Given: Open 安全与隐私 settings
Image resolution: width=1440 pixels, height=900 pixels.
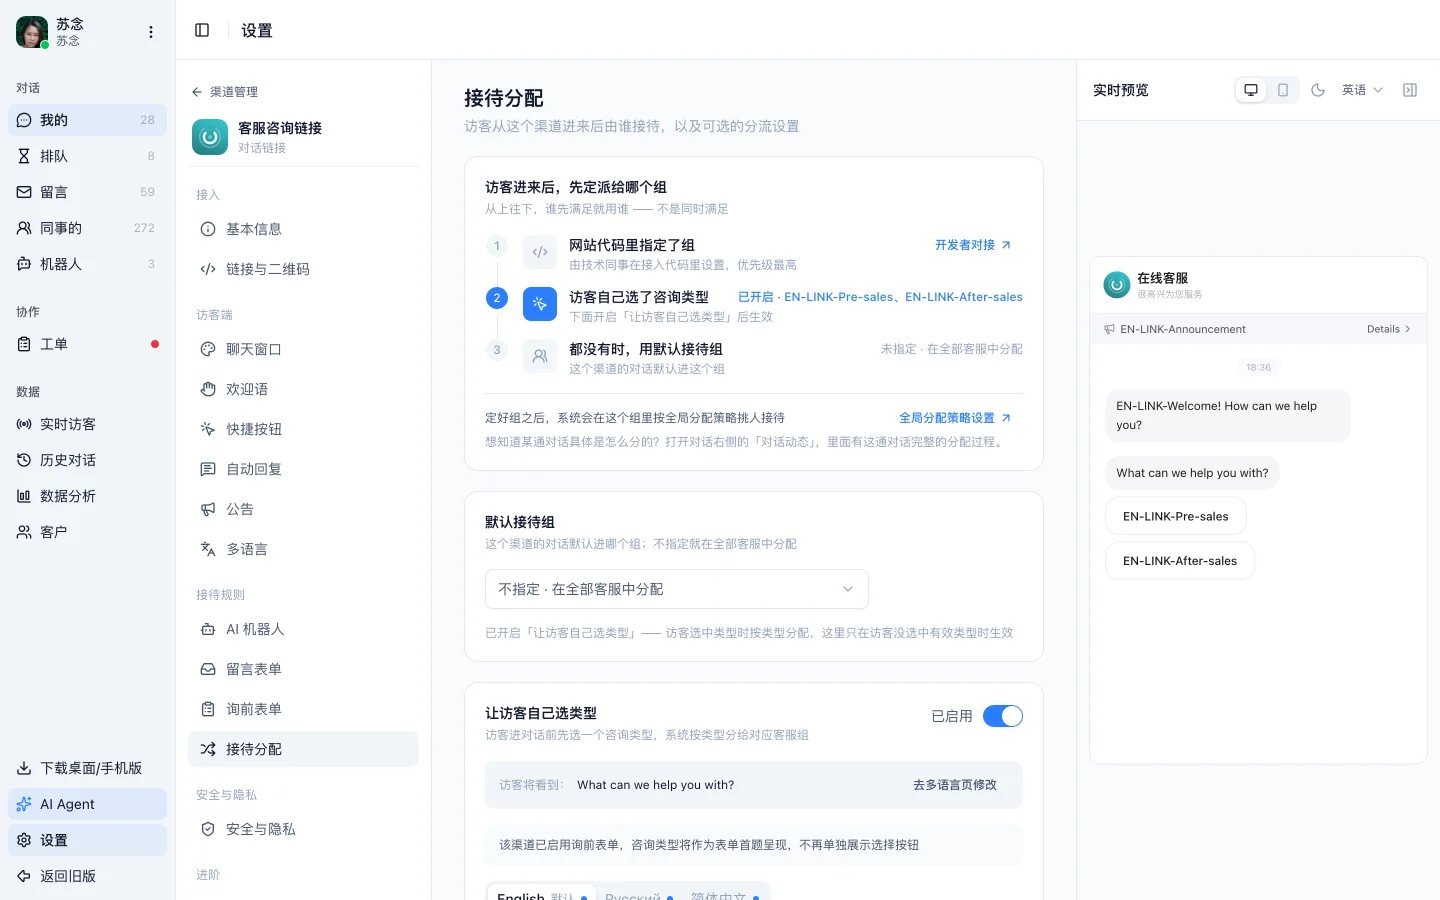Looking at the screenshot, I should (x=303, y=829).
